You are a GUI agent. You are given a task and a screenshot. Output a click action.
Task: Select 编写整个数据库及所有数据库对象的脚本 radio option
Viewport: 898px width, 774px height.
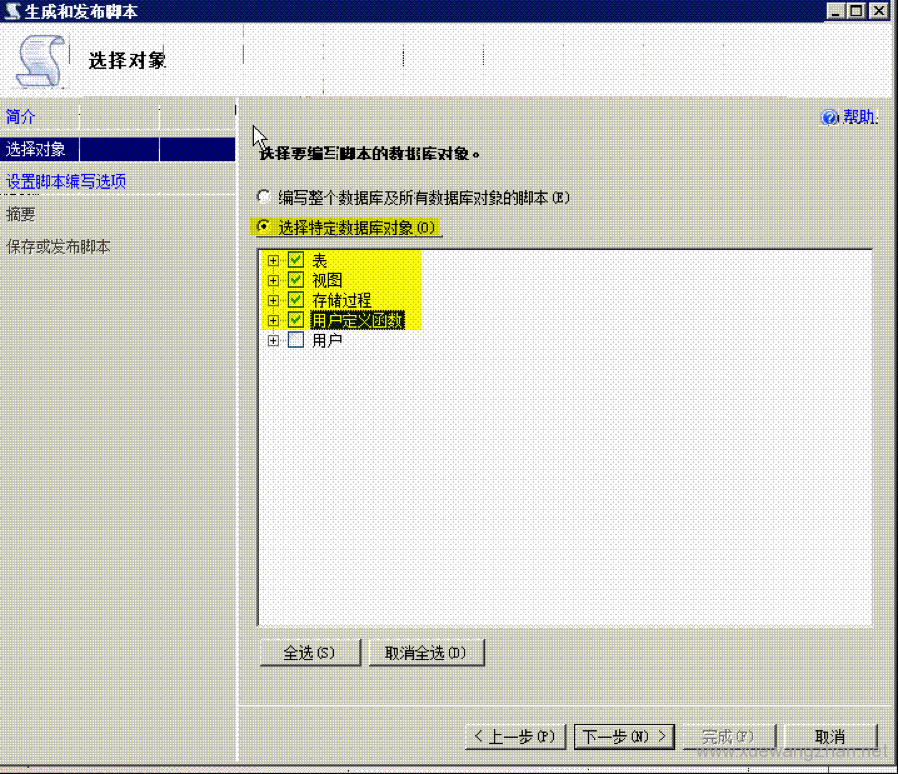tap(264, 197)
